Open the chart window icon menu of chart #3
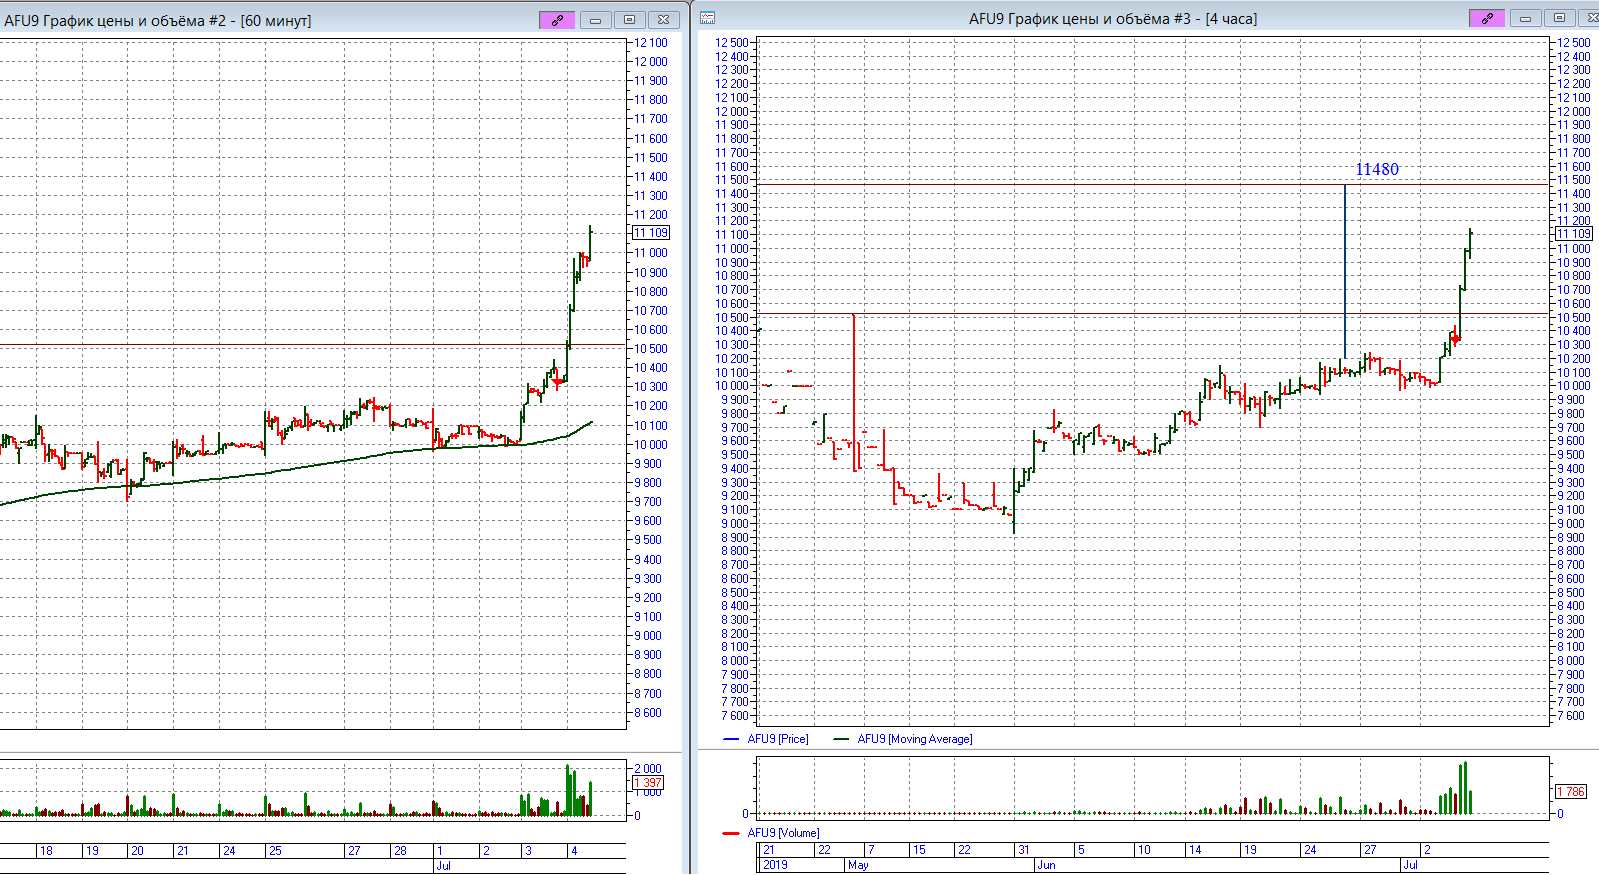The image size is (1599, 875). [708, 18]
